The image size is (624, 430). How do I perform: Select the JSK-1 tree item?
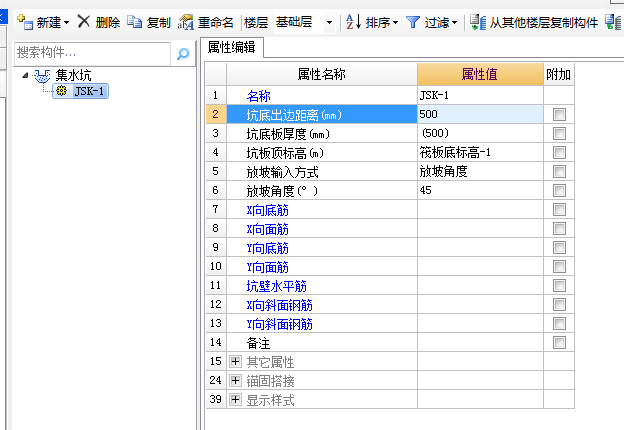pyautogui.click(x=80, y=91)
